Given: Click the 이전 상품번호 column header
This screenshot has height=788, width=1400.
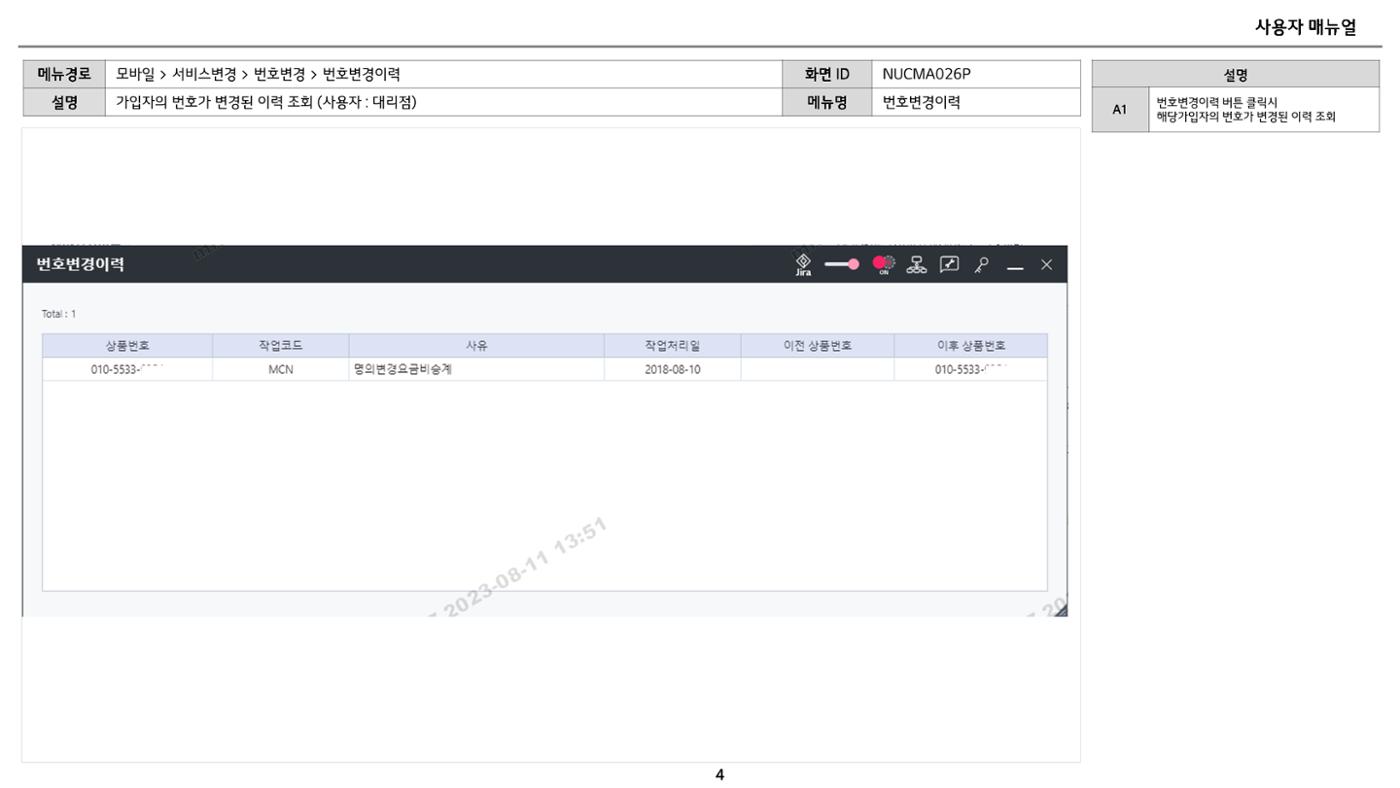Looking at the screenshot, I should click(x=818, y=346).
